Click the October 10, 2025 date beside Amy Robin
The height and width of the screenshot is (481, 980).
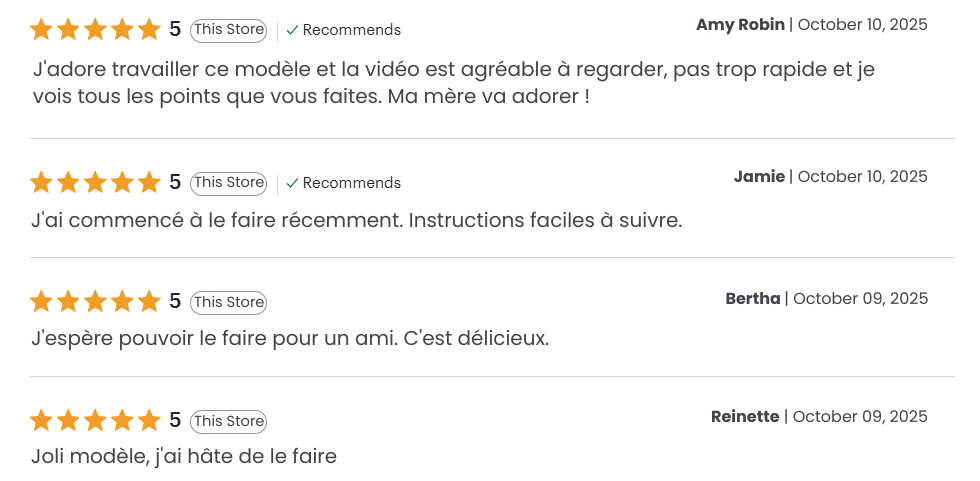862,25
